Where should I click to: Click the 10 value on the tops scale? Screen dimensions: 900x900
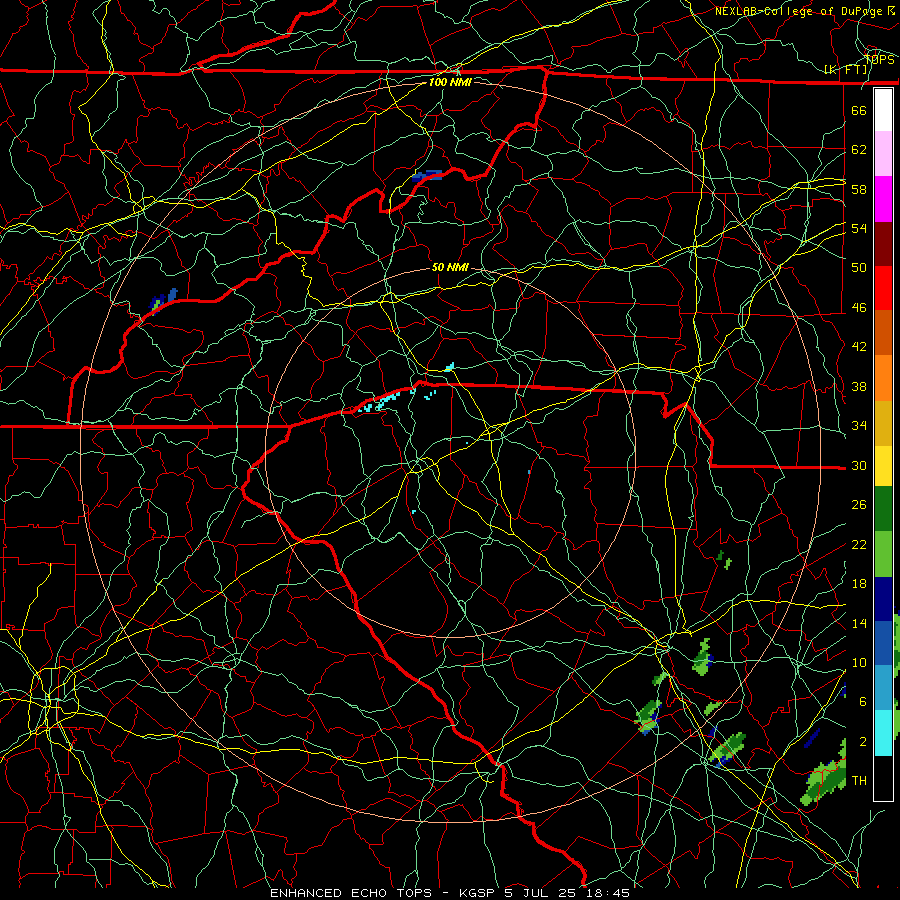tap(859, 663)
